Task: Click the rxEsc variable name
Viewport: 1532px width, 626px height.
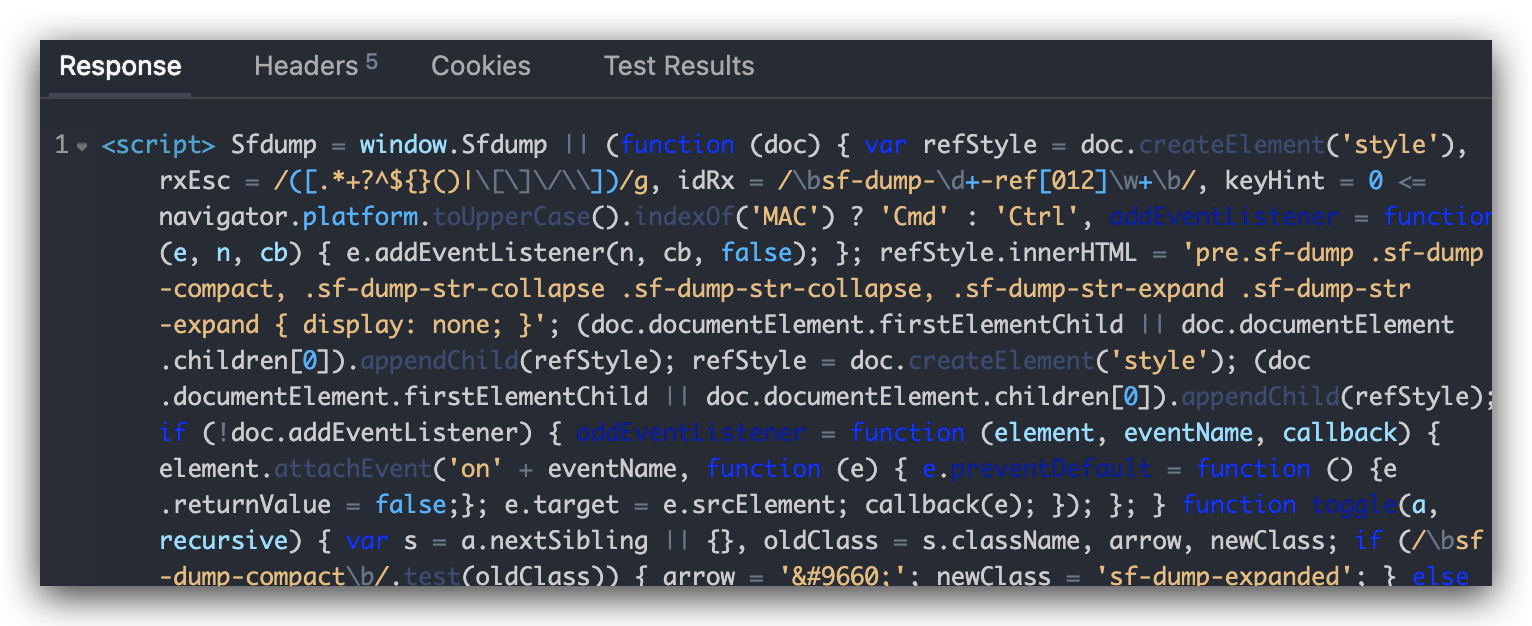Action: pos(195,181)
